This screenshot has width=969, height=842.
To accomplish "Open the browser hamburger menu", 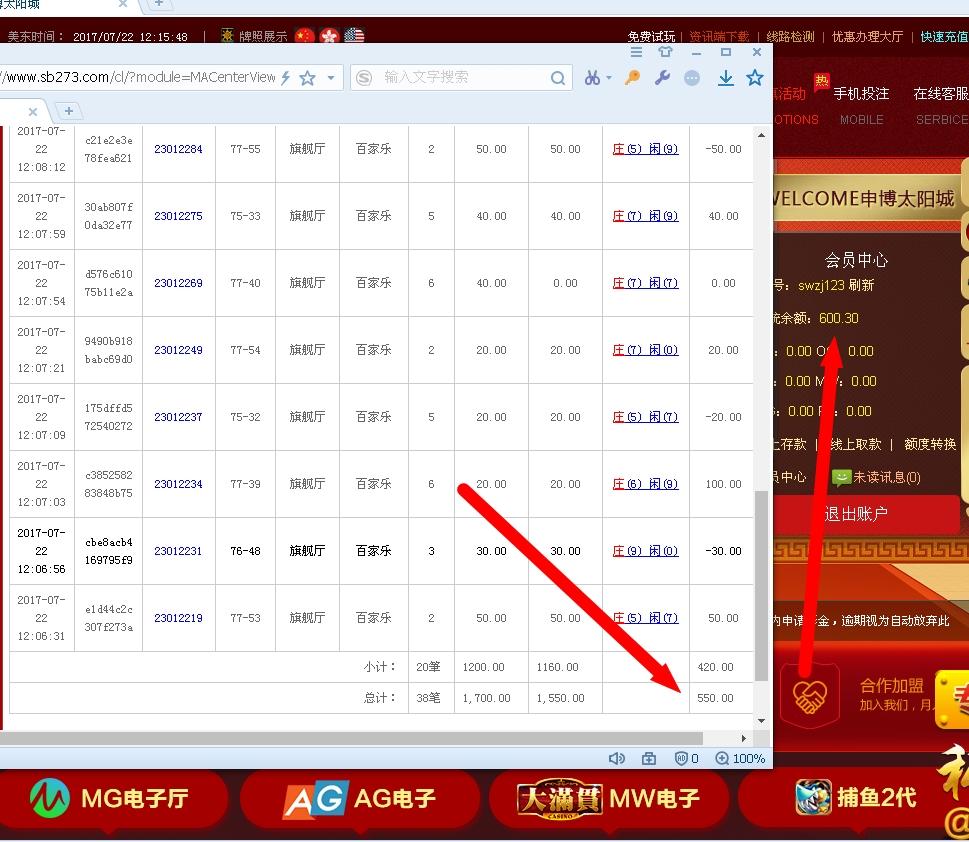I will pos(637,51).
